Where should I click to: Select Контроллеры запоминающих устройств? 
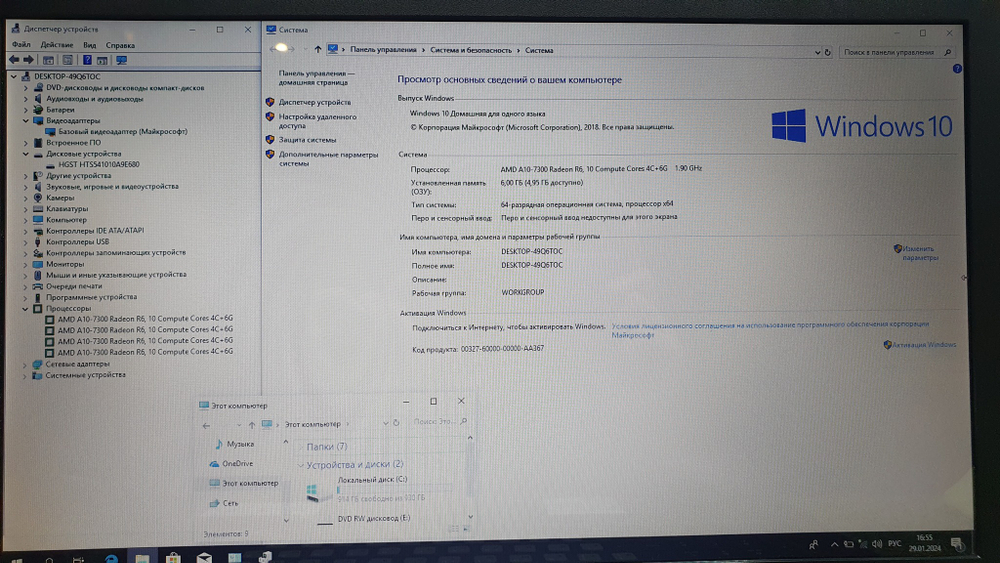tap(116, 252)
